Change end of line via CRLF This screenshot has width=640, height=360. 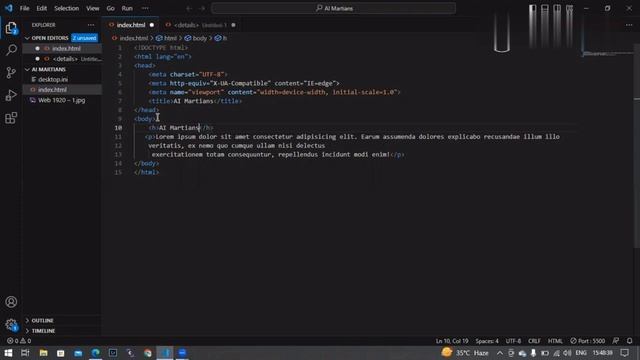click(x=534, y=341)
